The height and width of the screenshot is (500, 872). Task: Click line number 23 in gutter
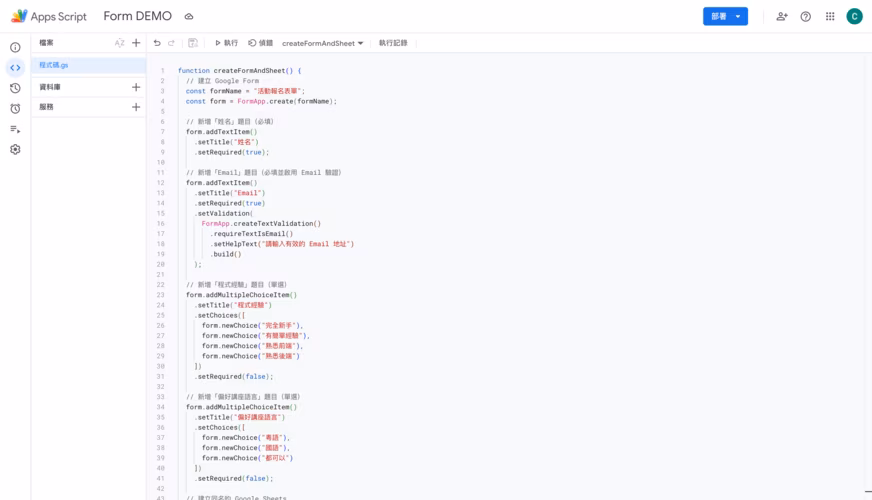pyautogui.click(x=161, y=295)
